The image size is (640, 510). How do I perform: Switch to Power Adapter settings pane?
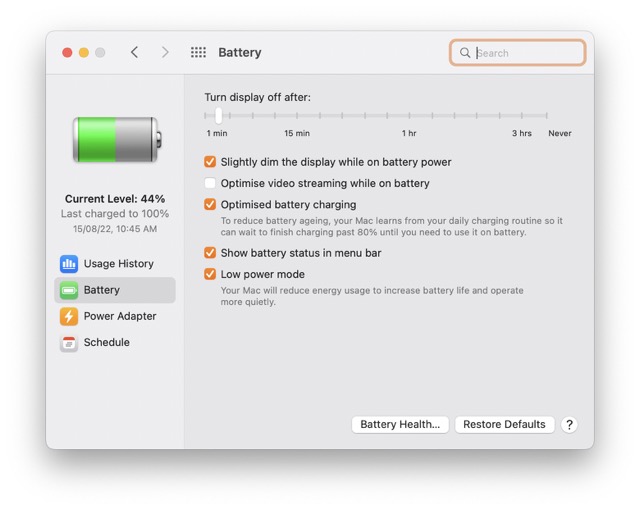point(119,316)
